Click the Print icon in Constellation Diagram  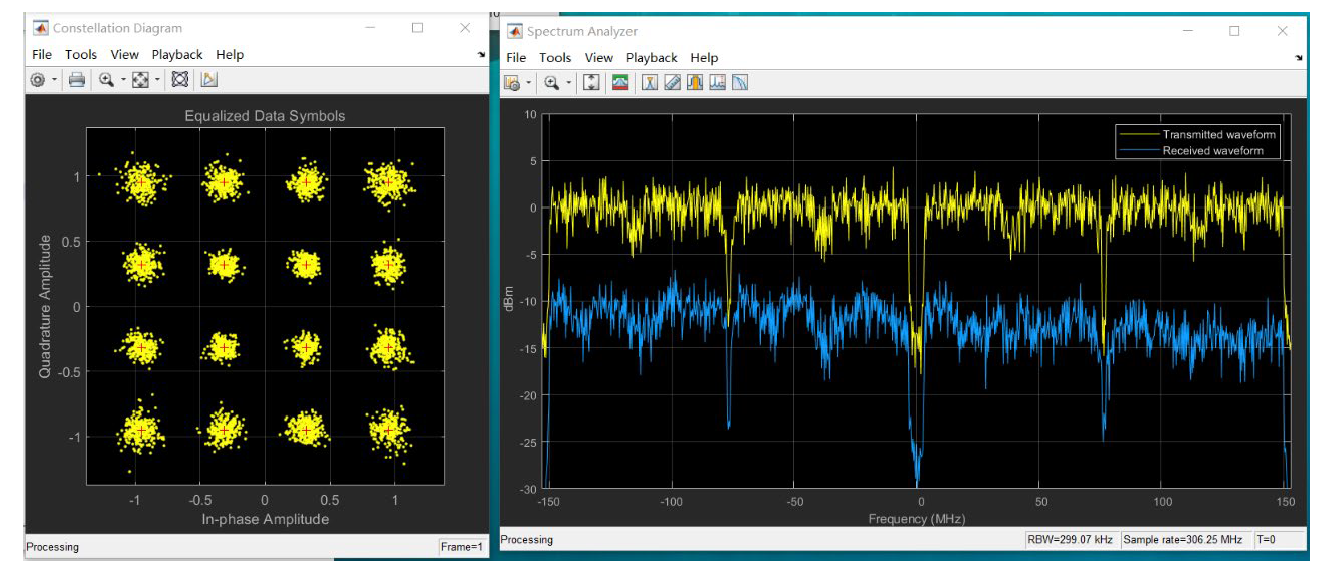76,80
